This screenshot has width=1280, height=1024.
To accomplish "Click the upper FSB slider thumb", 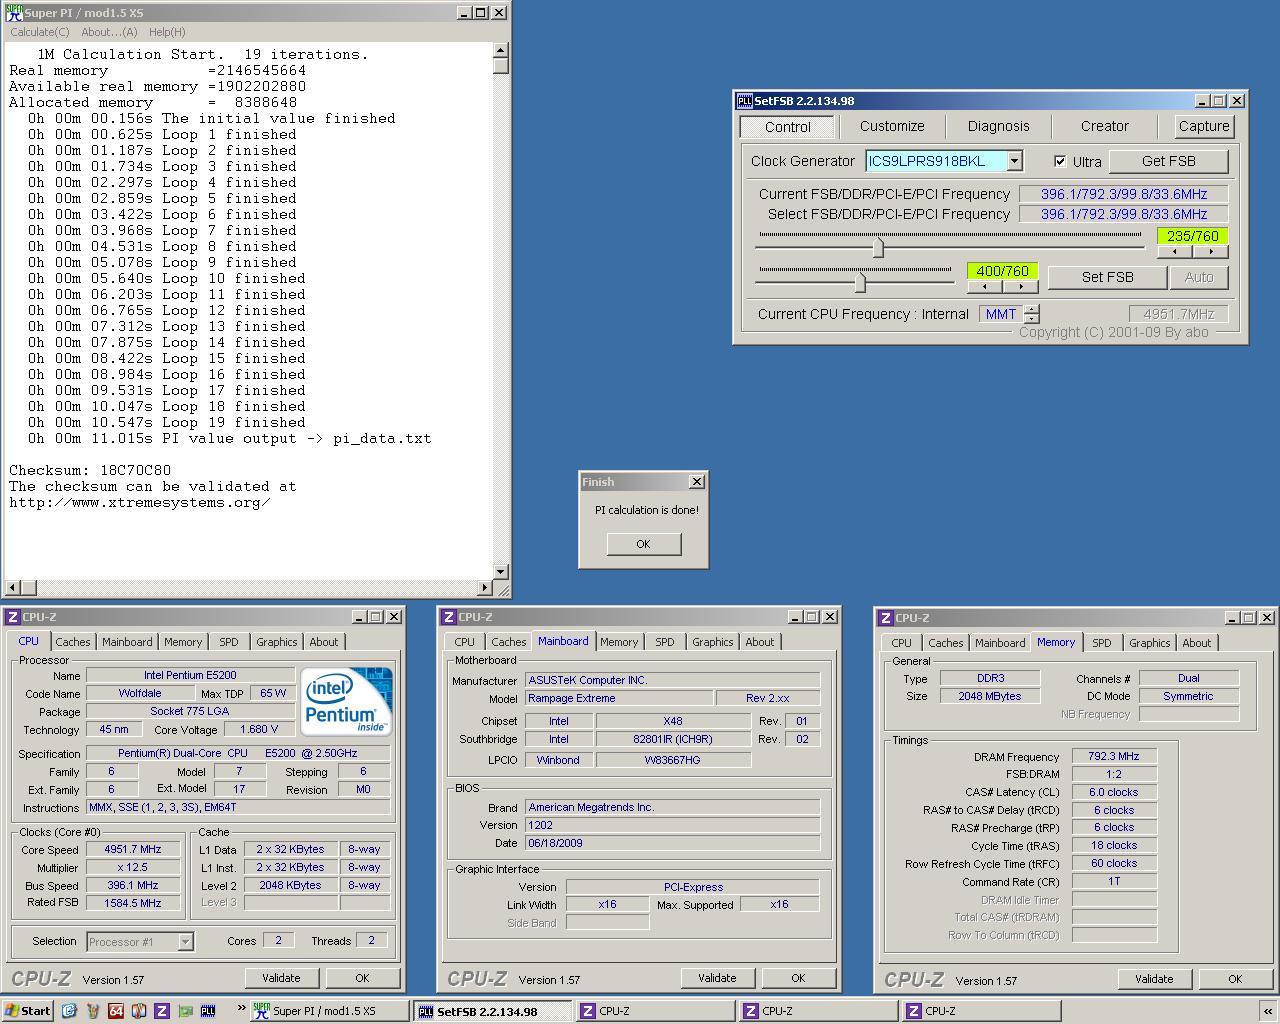I will (x=878, y=246).
